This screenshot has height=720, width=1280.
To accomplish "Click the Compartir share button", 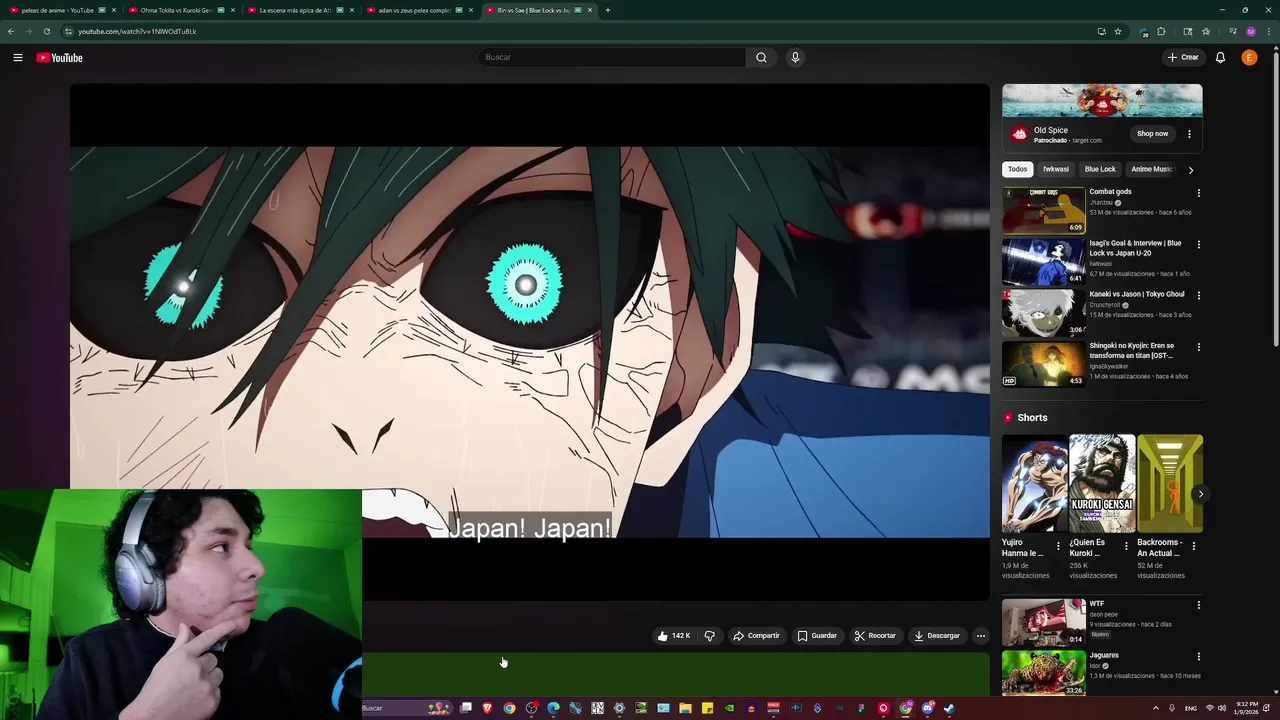I will click(756, 636).
